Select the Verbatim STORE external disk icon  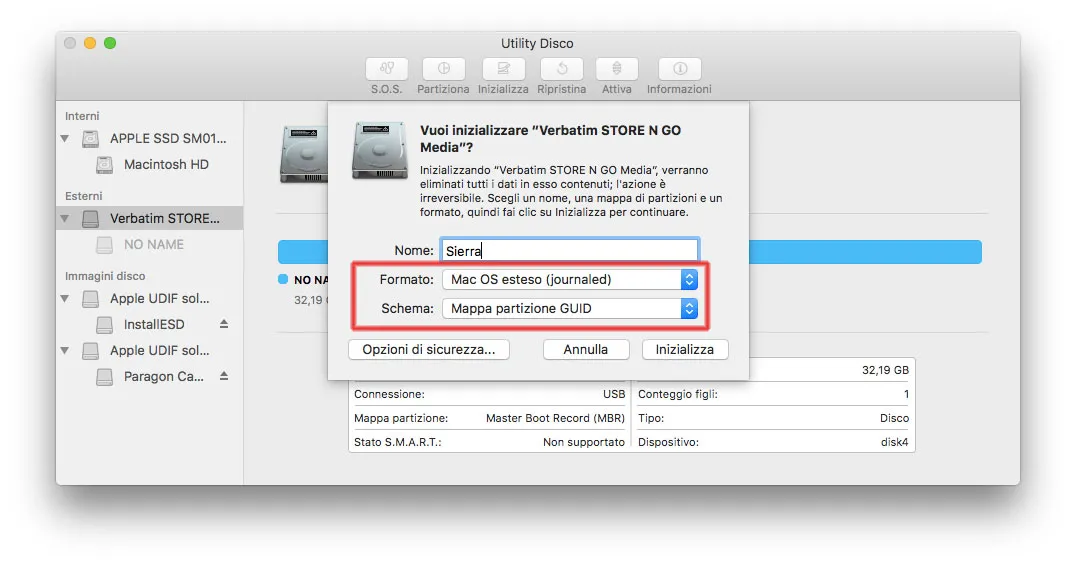pyautogui.click(x=91, y=218)
